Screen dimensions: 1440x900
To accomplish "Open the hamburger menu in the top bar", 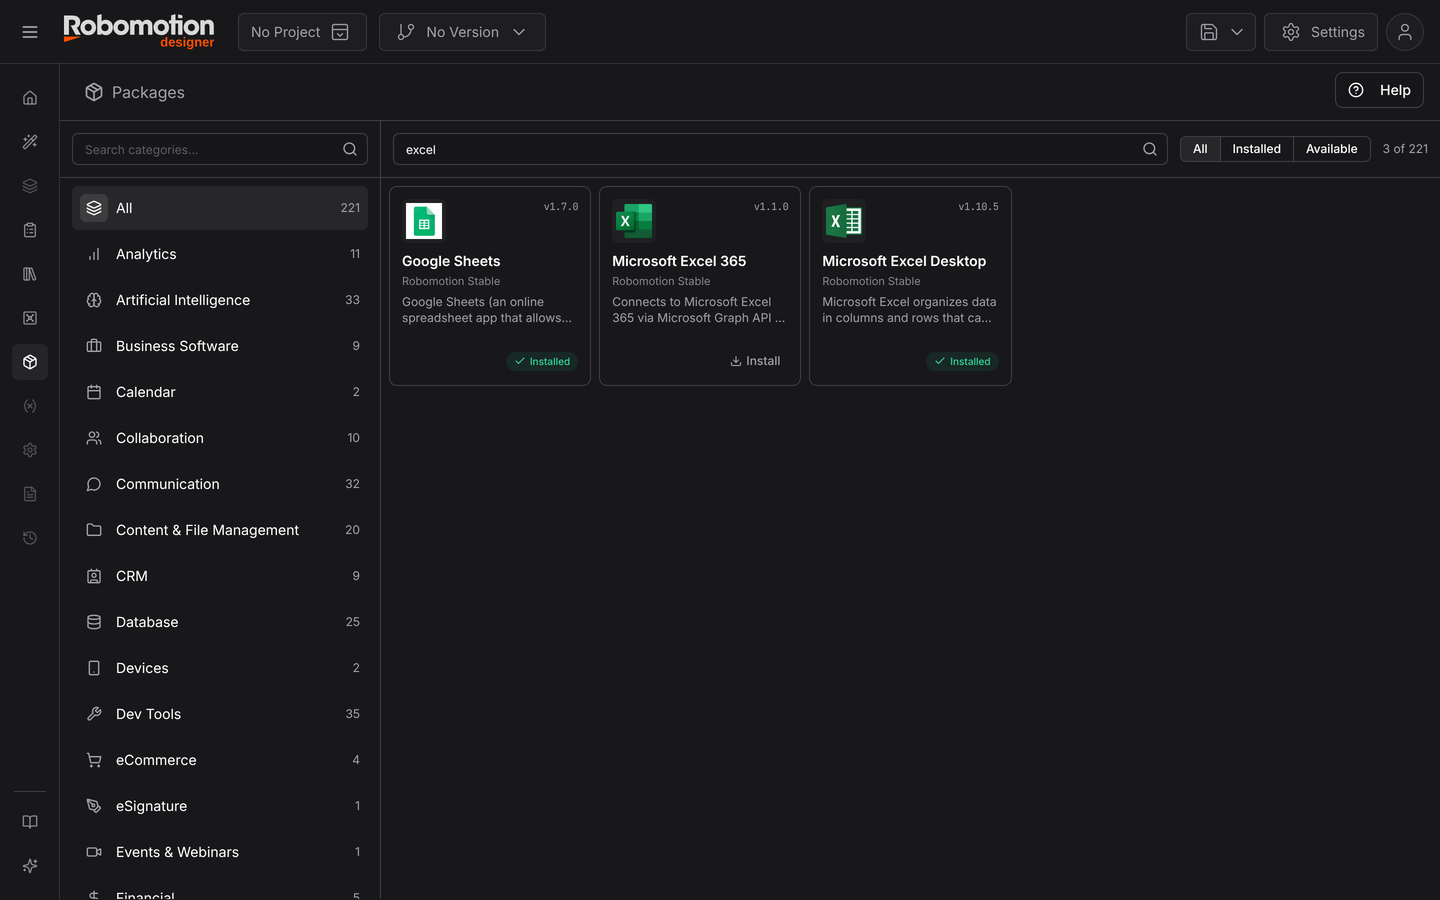I will [30, 32].
